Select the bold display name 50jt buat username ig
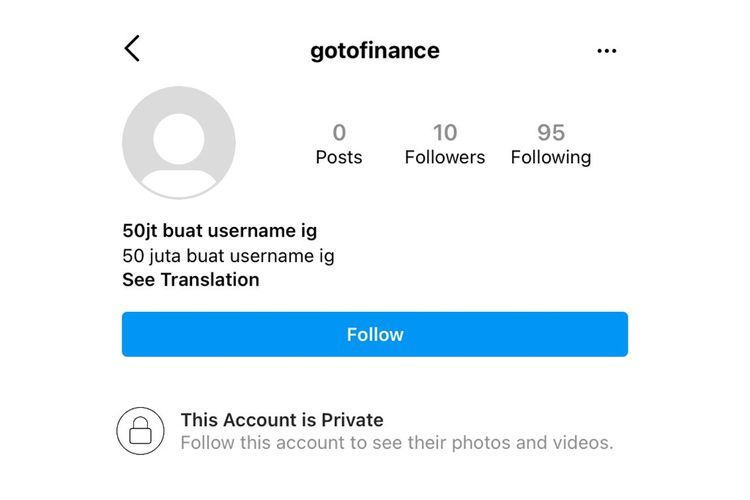The width and height of the screenshot is (750, 500). click(220, 231)
